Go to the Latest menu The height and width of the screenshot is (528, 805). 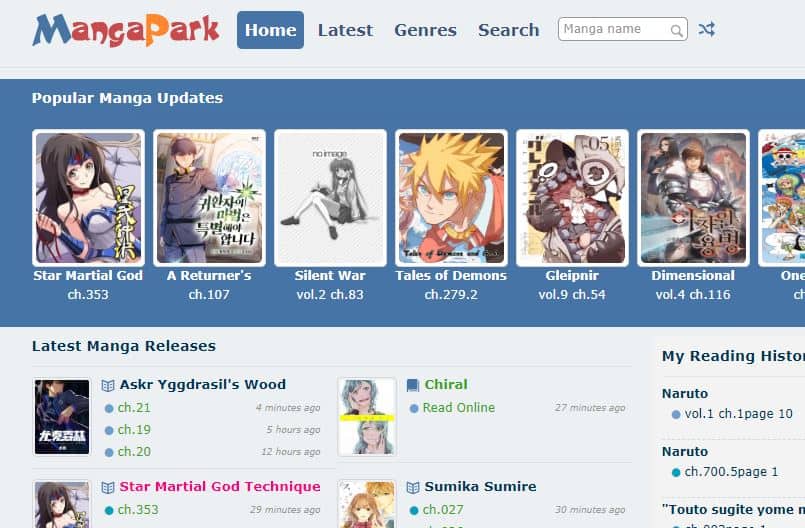(x=345, y=30)
